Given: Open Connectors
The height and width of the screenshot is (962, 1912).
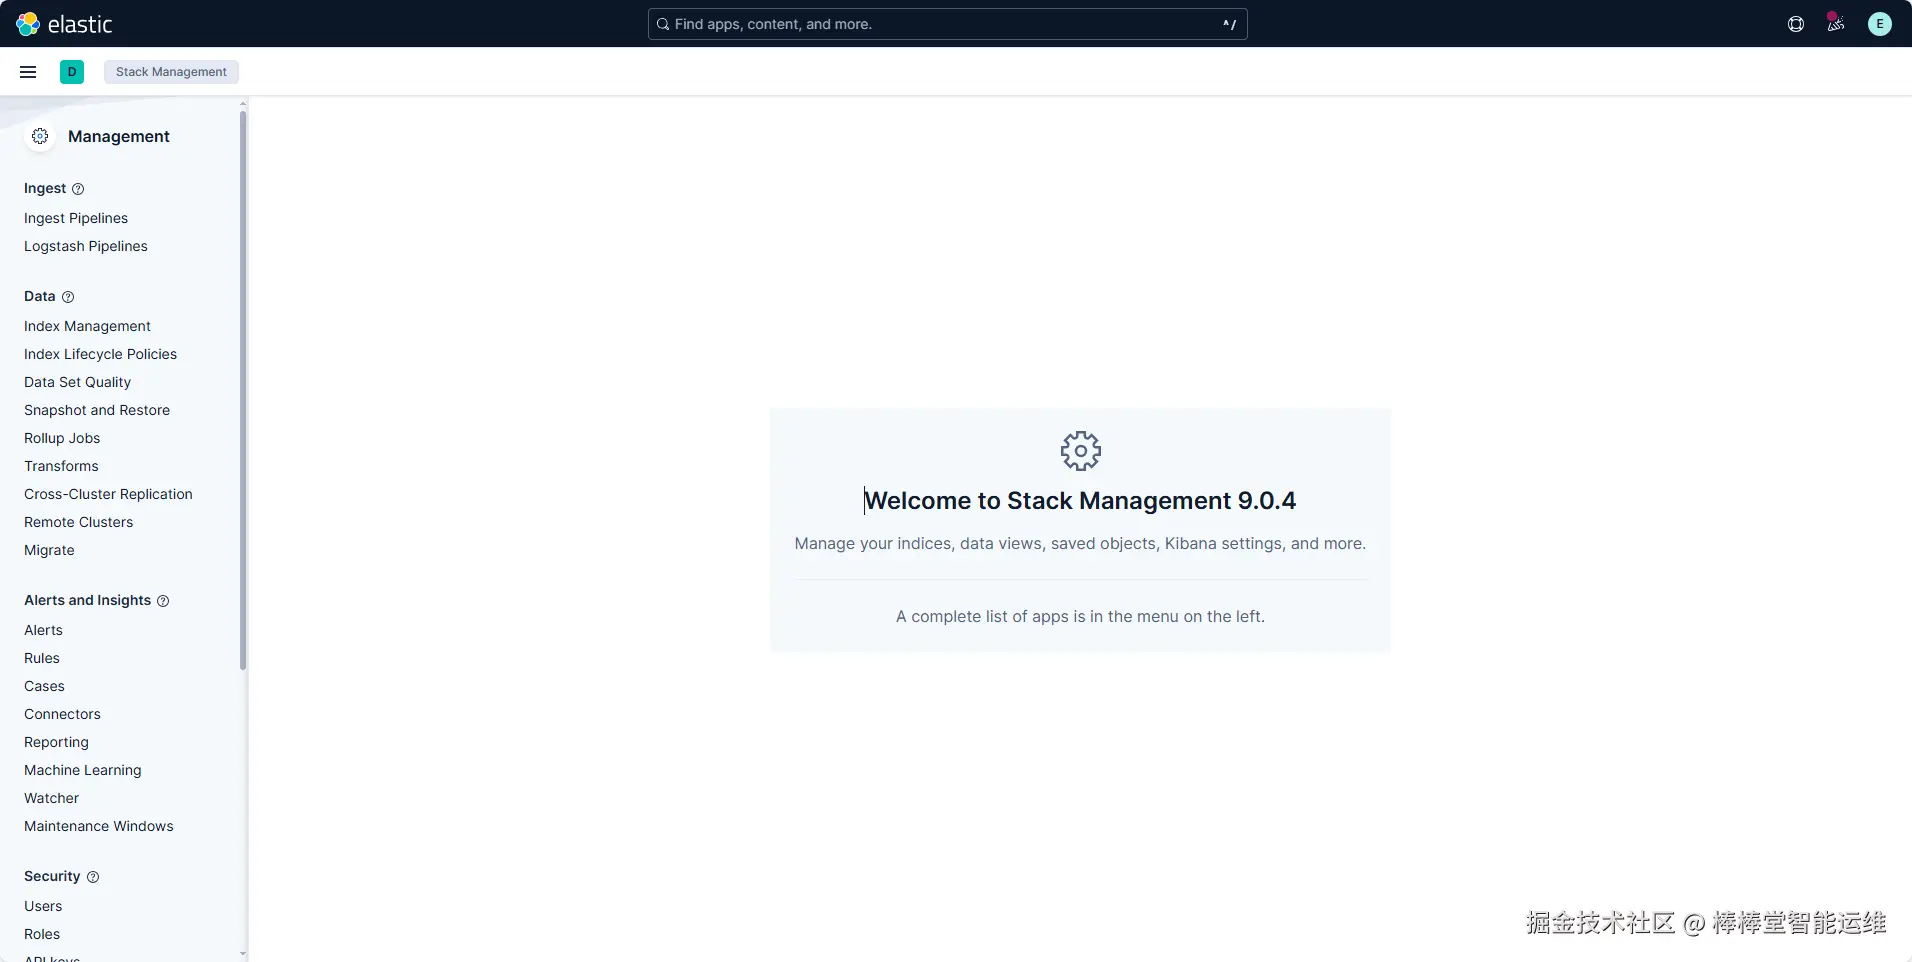Looking at the screenshot, I should [x=62, y=714].
